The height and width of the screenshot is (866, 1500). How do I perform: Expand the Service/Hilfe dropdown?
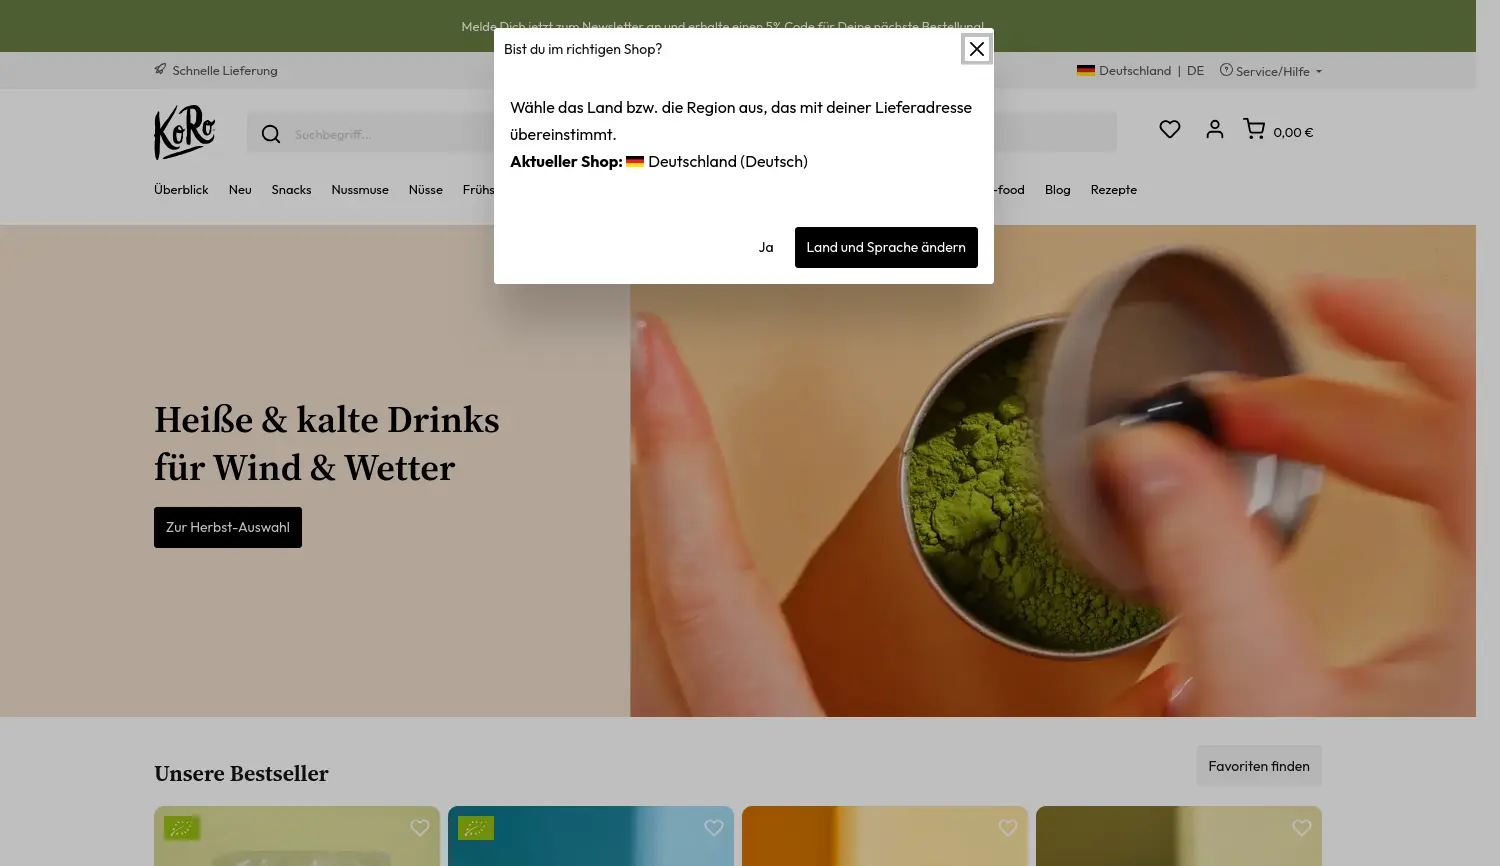pyautogui.click(x=1272, y=70)
